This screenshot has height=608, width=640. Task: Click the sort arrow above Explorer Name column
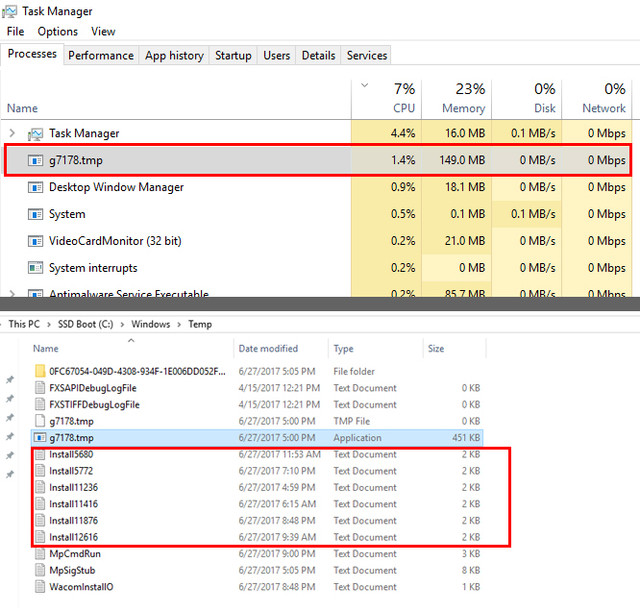point(131,340)
